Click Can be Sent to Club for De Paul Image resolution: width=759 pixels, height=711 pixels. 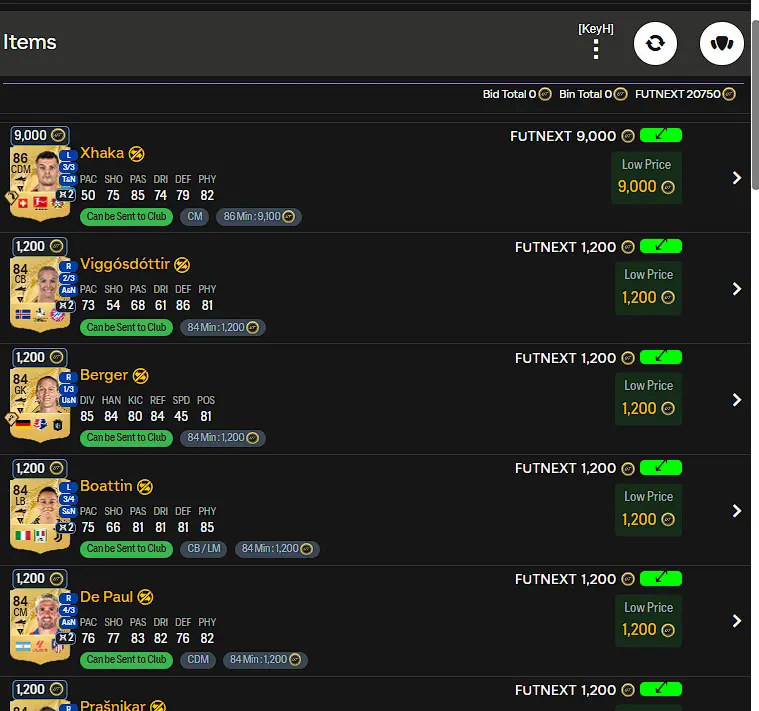pos(126,660)
